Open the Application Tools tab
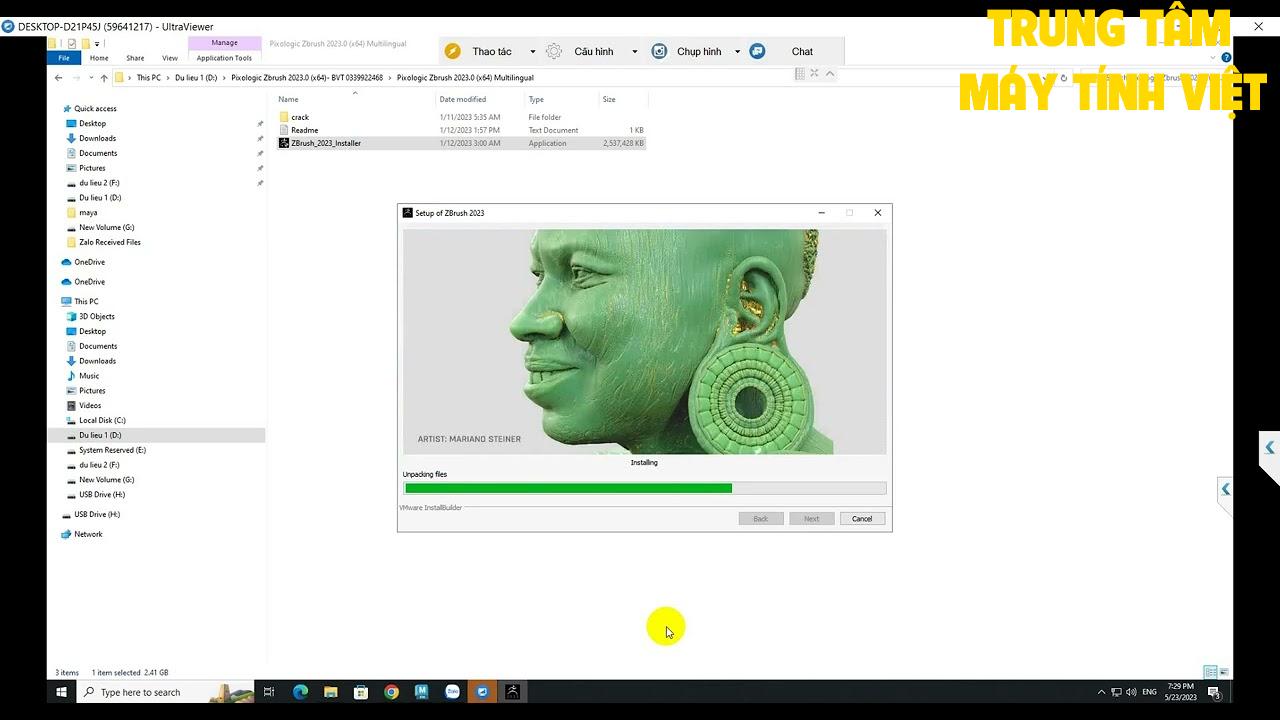1280x720 pixels. point(224,58)
